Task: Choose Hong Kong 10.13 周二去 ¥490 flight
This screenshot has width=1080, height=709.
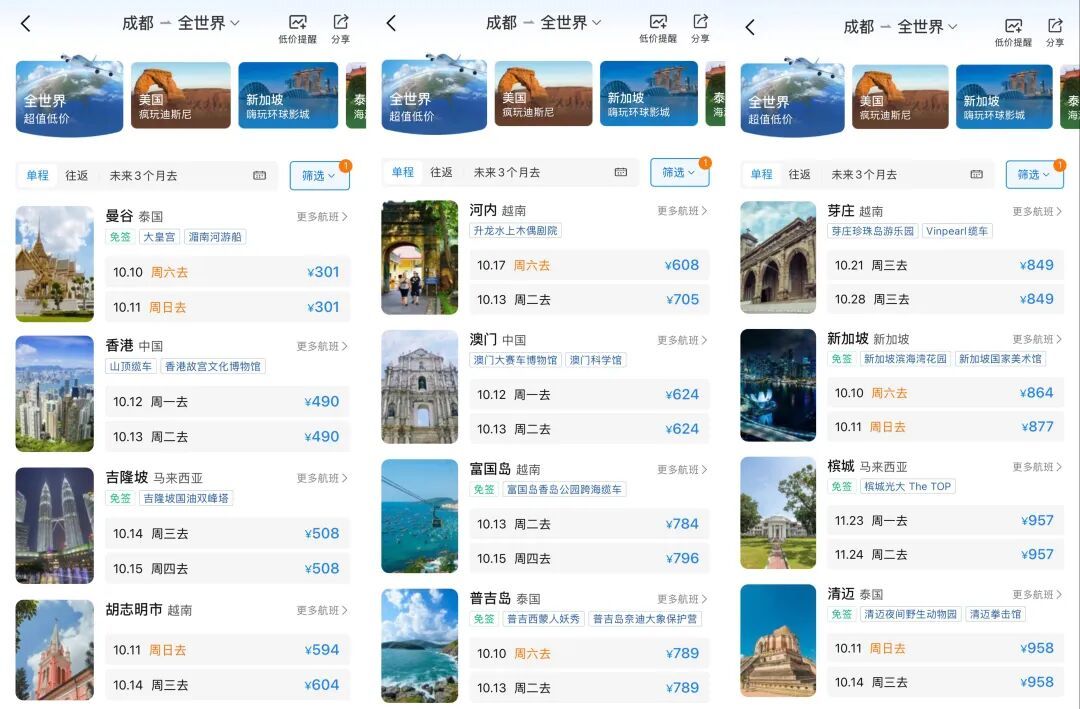Action: [x=227, y=437]
